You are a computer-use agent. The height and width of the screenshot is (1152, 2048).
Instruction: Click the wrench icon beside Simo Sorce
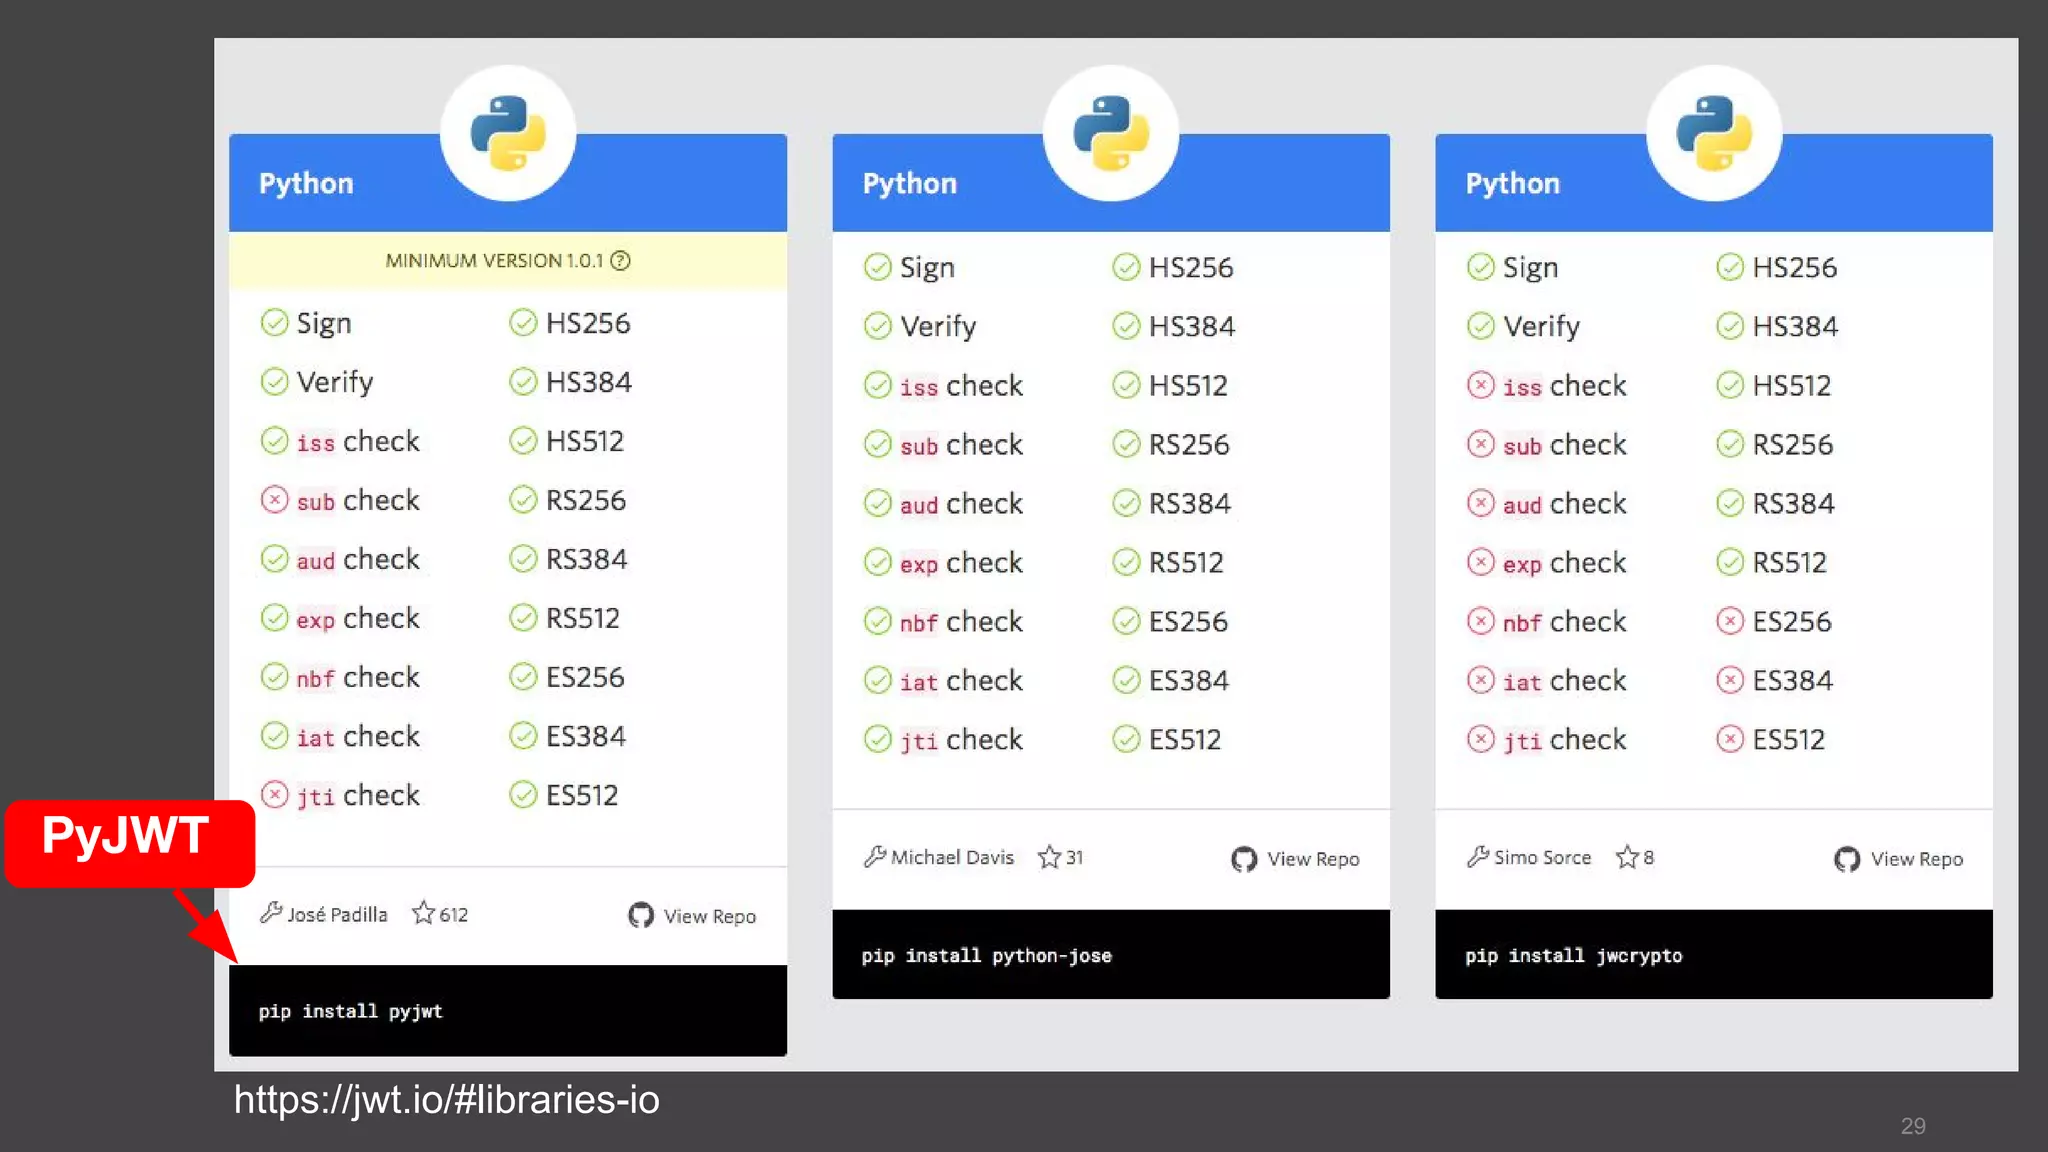(1478, 856)
